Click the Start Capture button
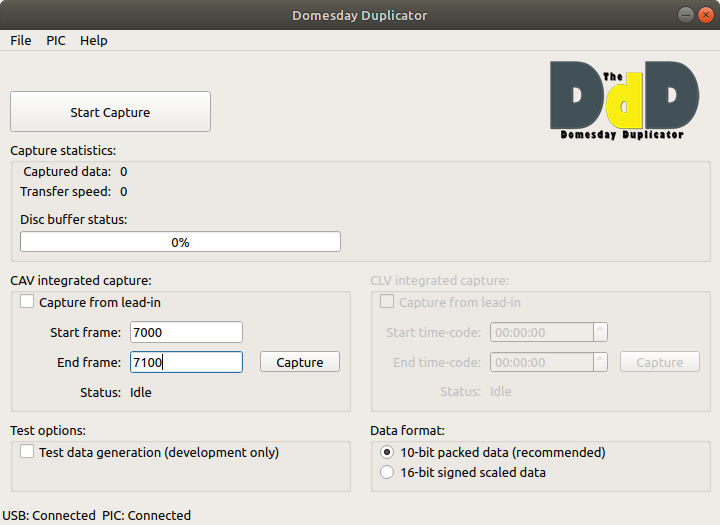Screen dimensions: 720x525 110,112
